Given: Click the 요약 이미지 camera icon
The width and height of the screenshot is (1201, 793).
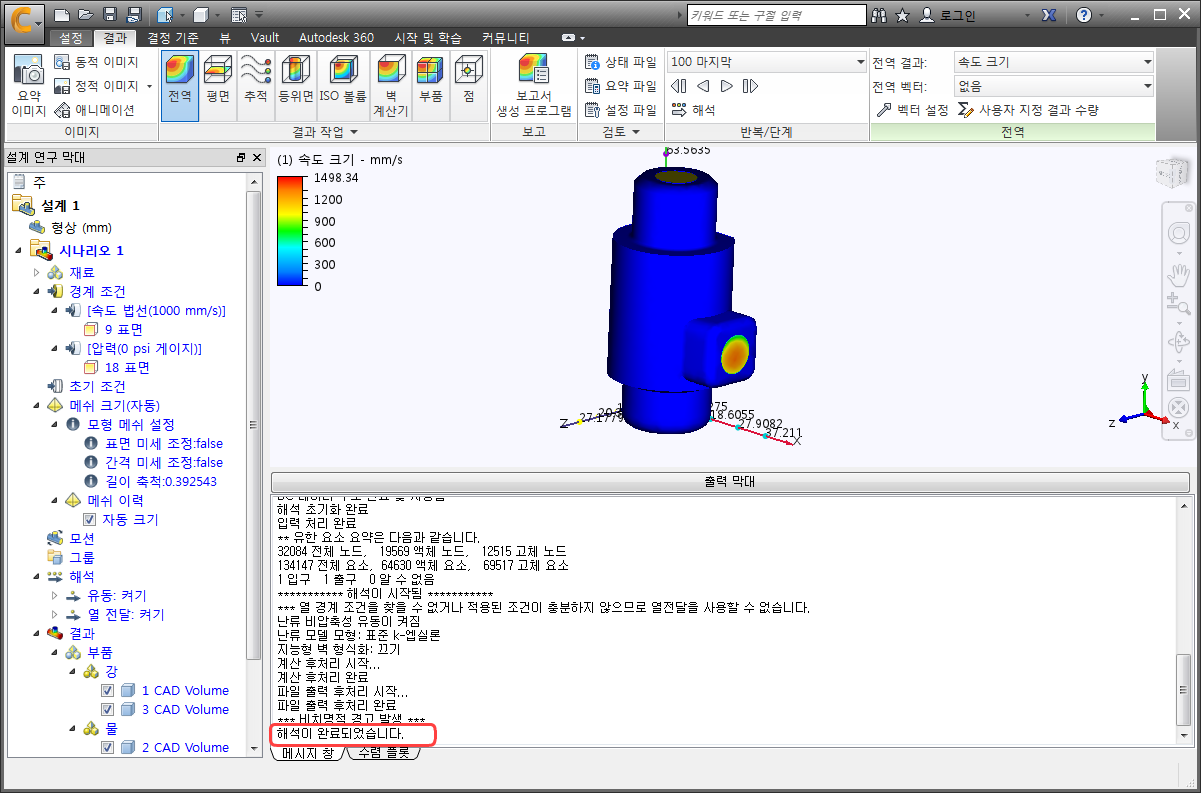Looking at the screenshot, I should click(x=29, y=71).
